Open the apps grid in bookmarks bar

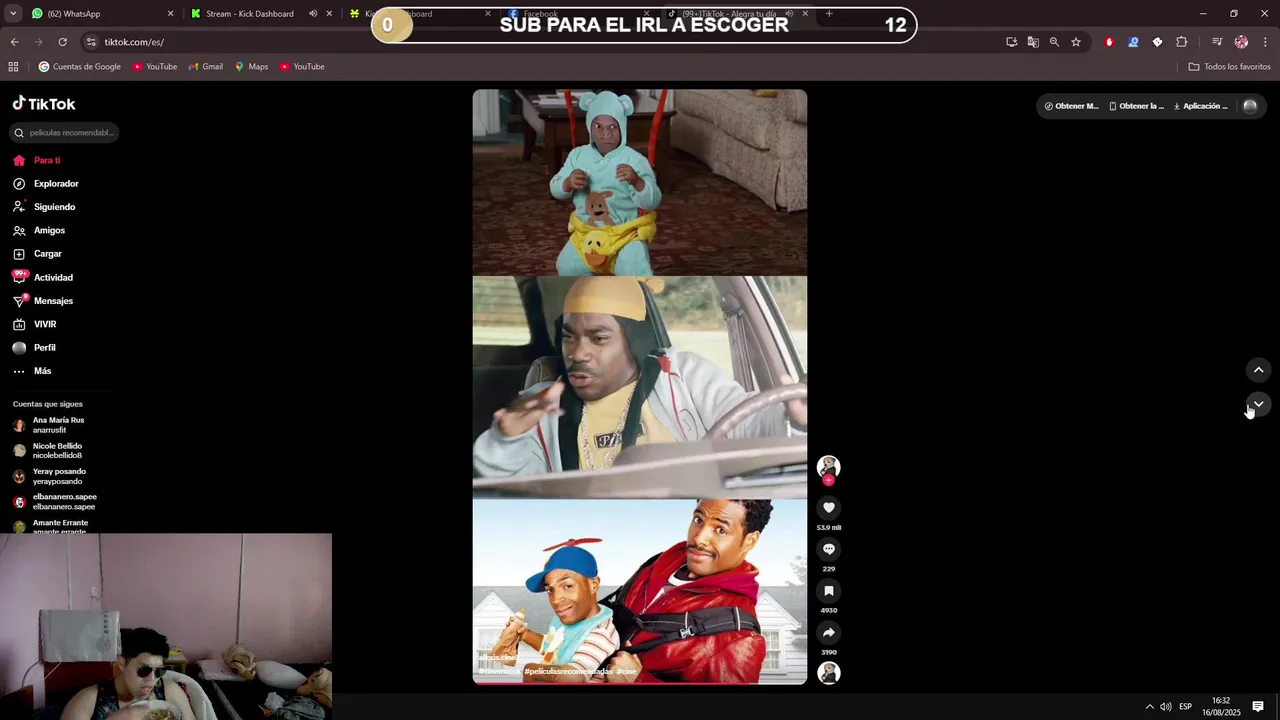coord(13,67)
